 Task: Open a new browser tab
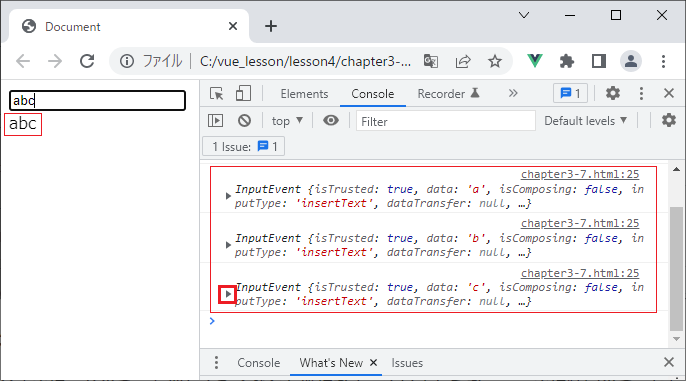[271, 26]
